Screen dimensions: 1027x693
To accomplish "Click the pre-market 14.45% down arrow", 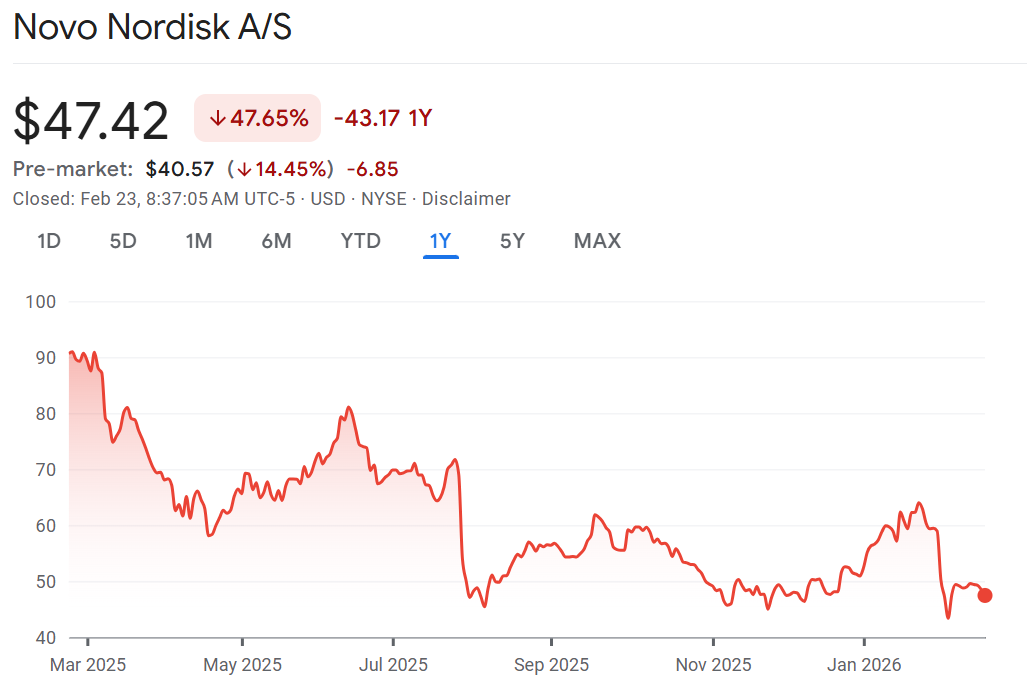I will point(244,169).
